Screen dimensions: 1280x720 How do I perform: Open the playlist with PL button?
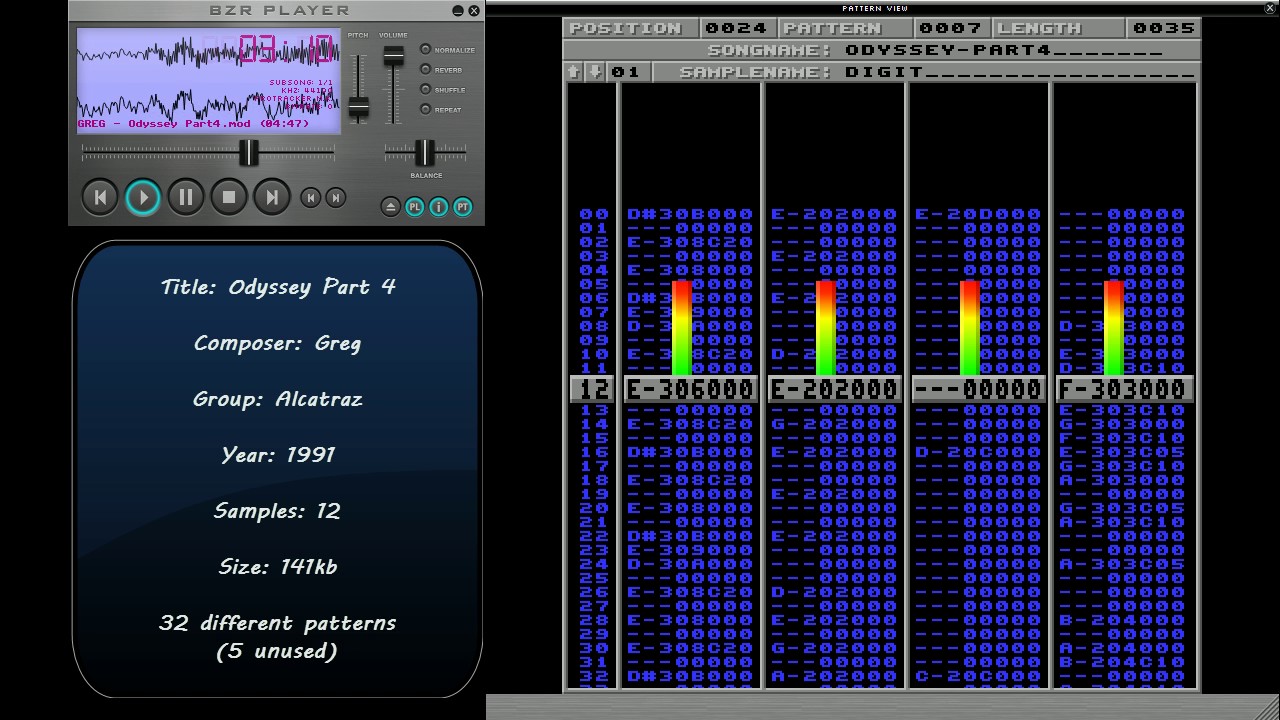click(x=415, y=207)
